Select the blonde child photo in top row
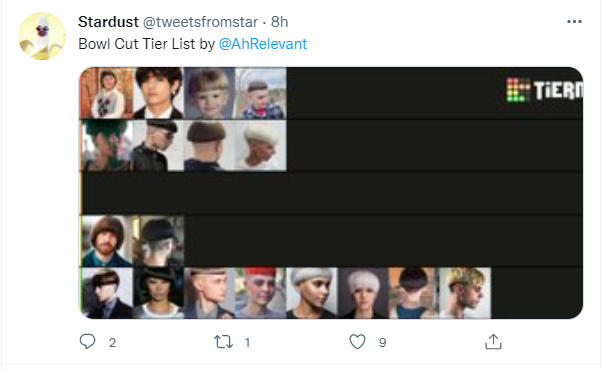The height and width of the screenshot is (370, 603). [209, 93]
